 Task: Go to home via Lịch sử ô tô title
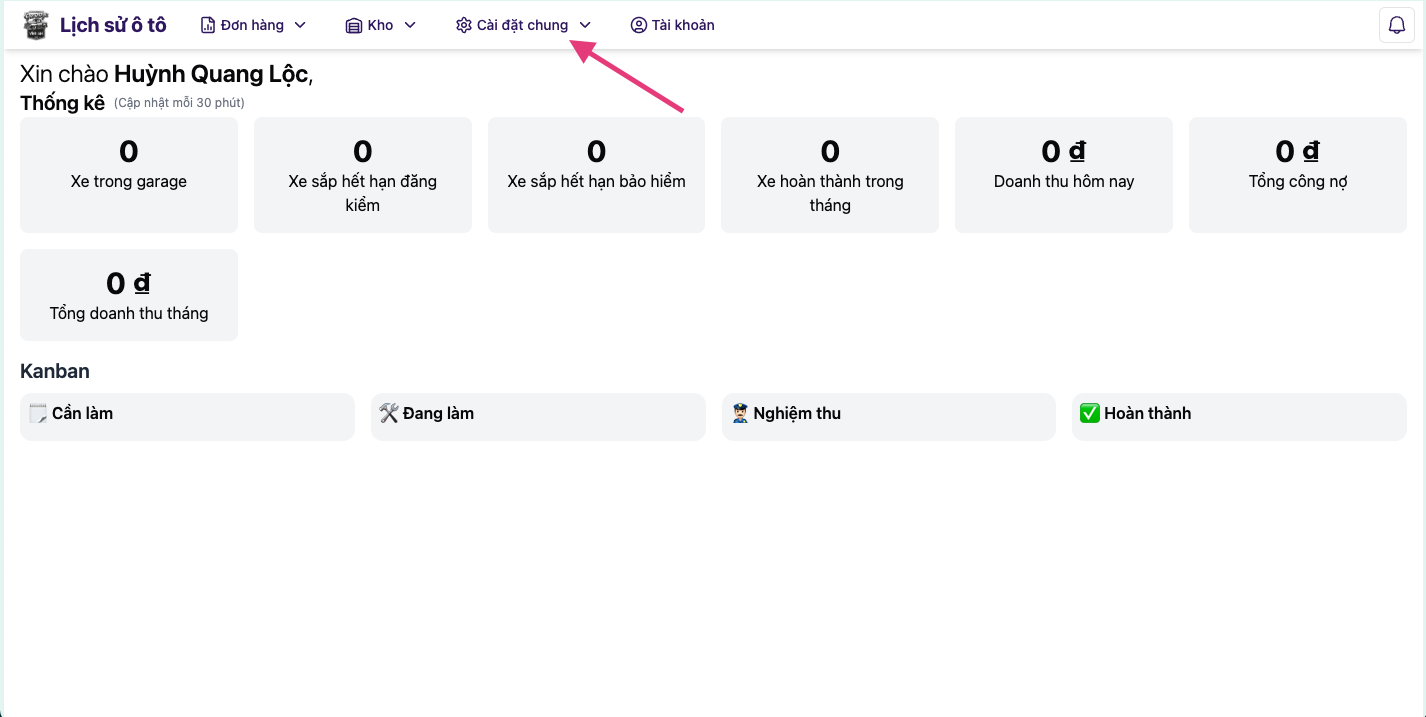coord(113,25)
